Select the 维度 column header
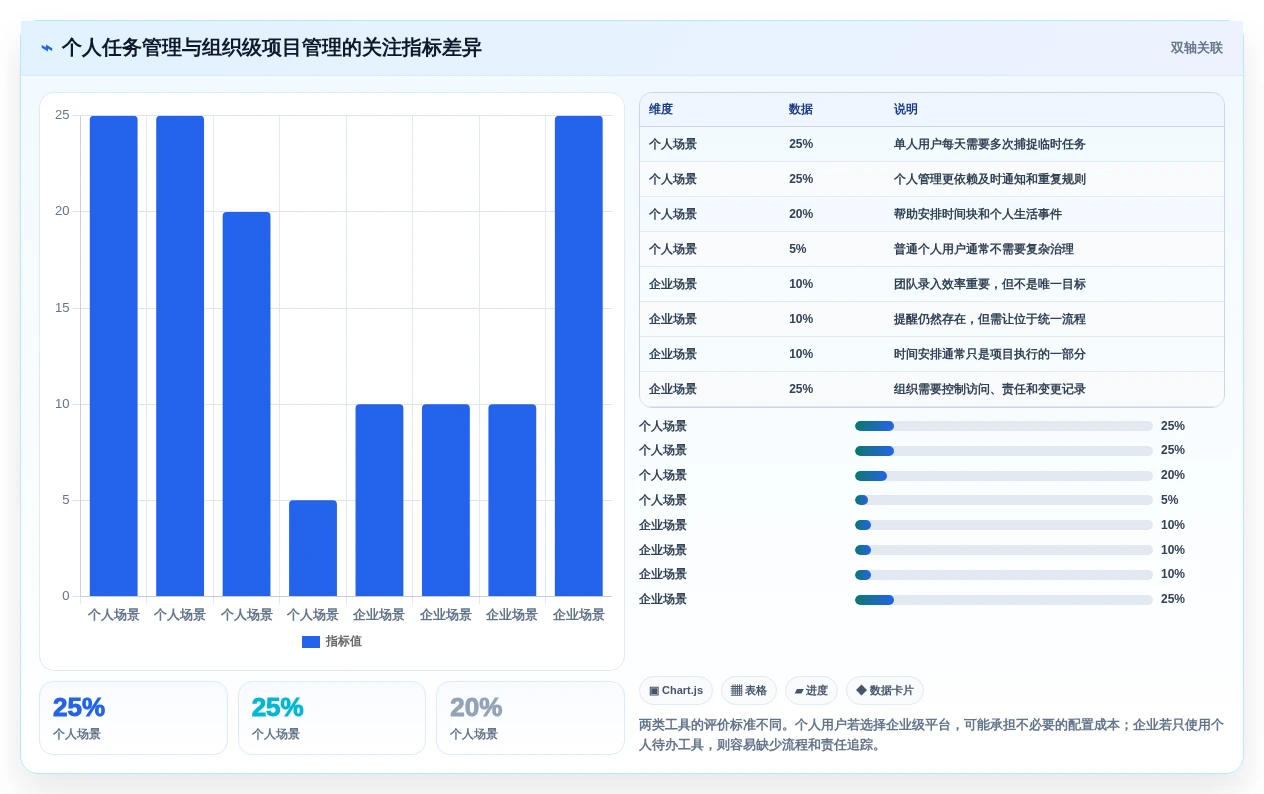Screen dimensions: 1264x794 pos(661,110)
